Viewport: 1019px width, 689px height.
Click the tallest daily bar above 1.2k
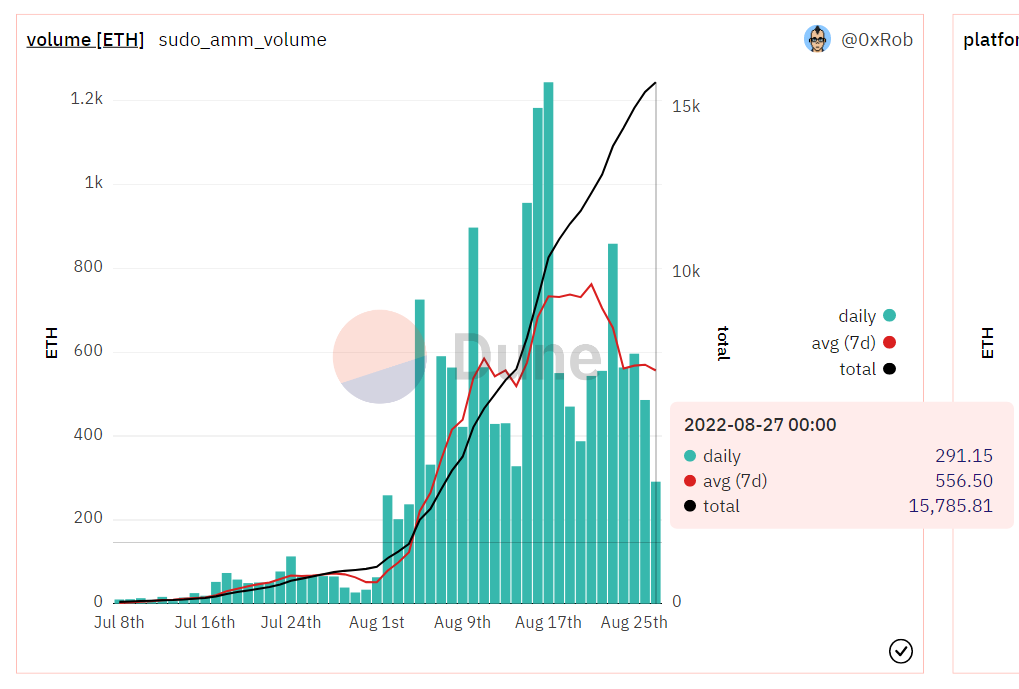[x=548, y=340]
